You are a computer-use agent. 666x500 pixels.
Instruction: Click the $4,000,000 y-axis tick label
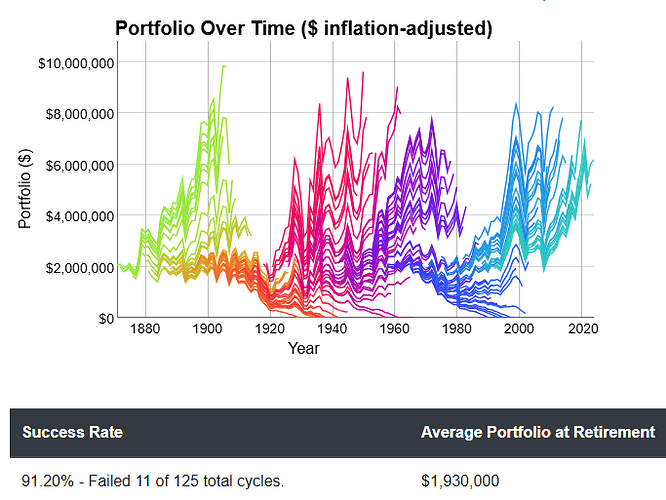pos(80,216)
